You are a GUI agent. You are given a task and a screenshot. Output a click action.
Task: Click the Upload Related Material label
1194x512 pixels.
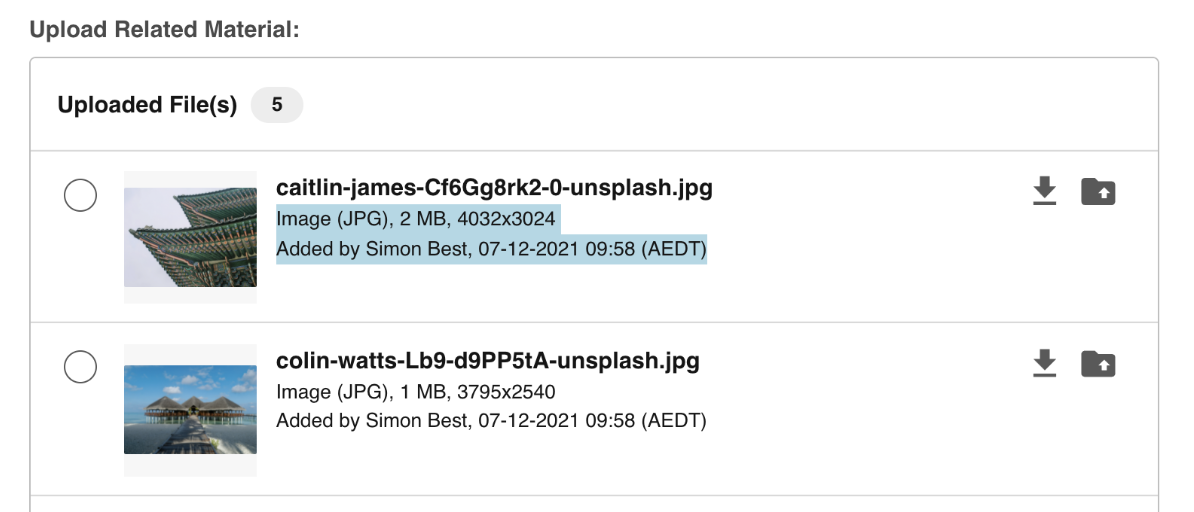[x=165, y=30]
